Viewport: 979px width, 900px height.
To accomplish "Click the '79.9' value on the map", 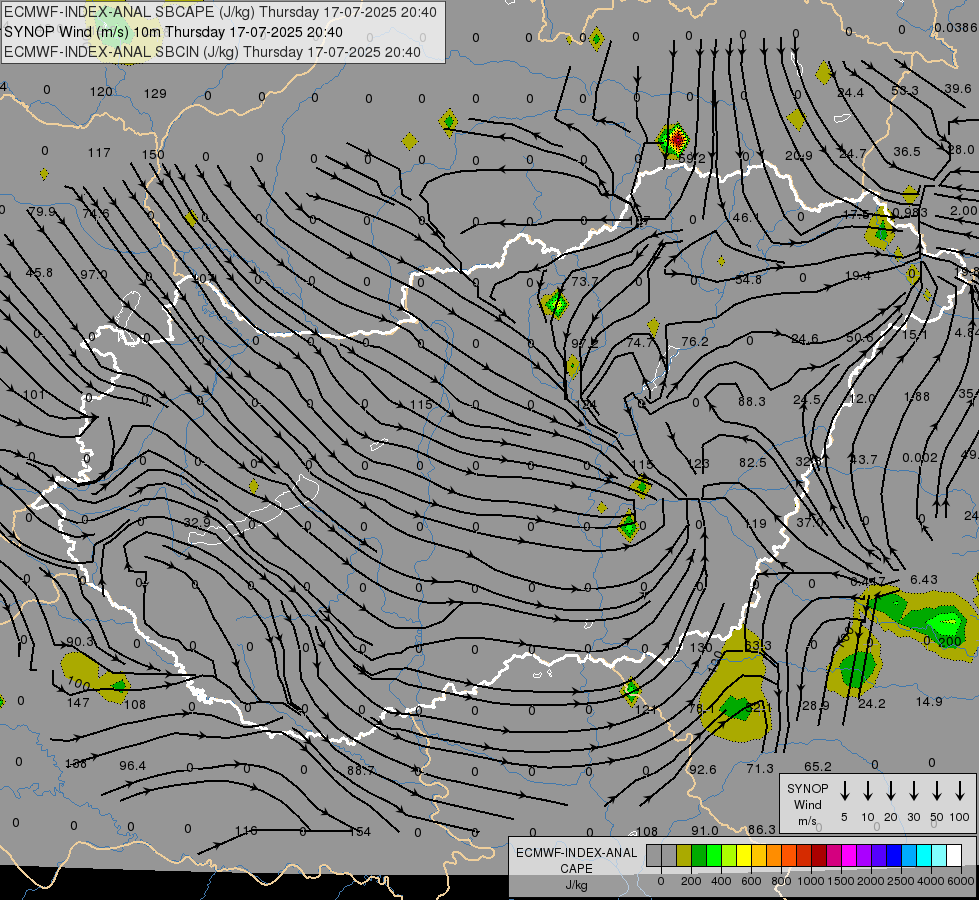I will pyautogui.click(x=42, y=212).
